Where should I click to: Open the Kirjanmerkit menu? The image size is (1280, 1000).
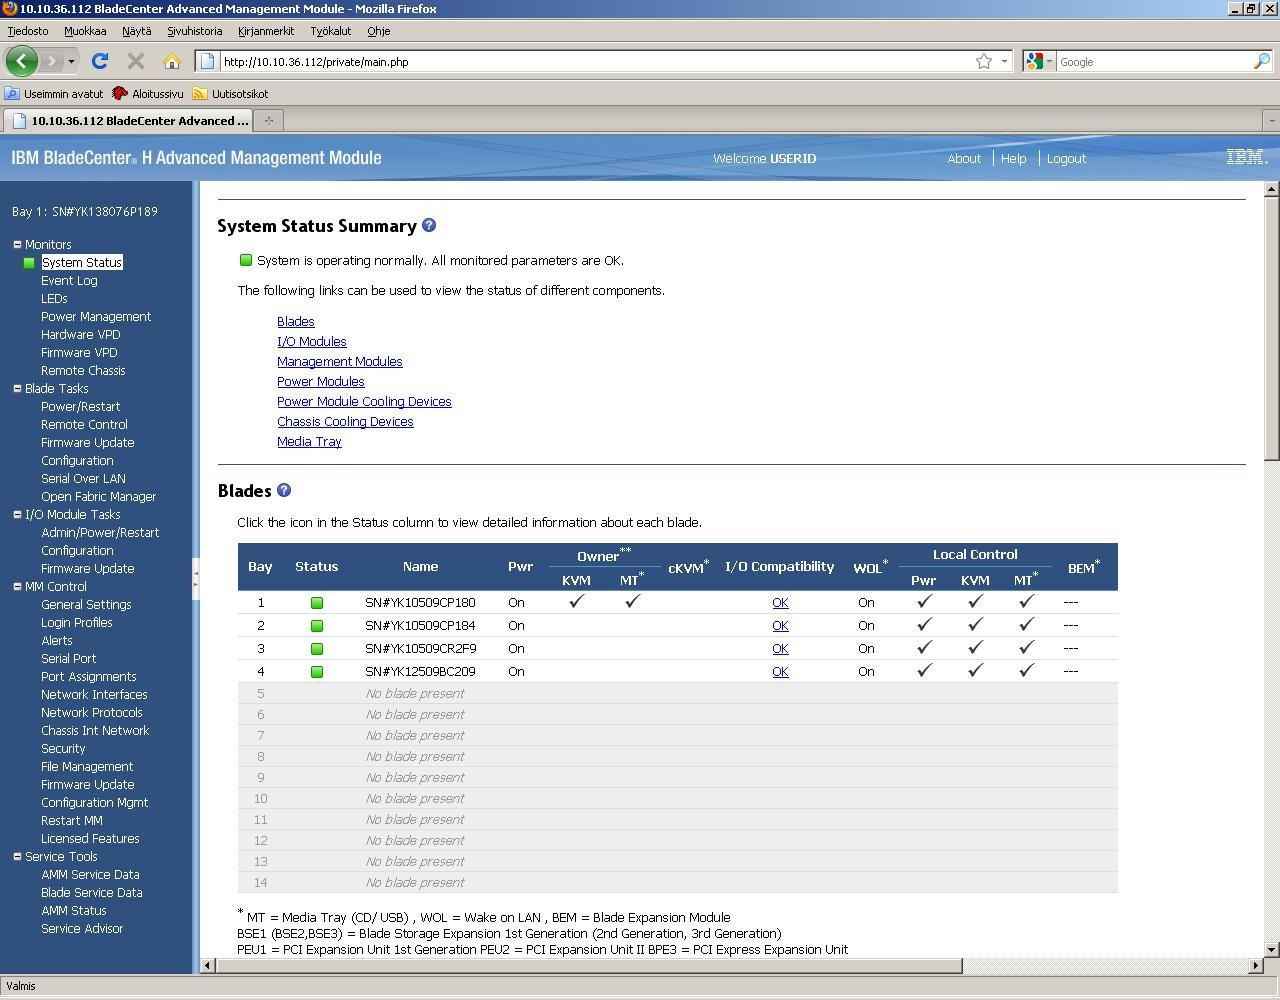pyautogui.click(x=266, y=31)
